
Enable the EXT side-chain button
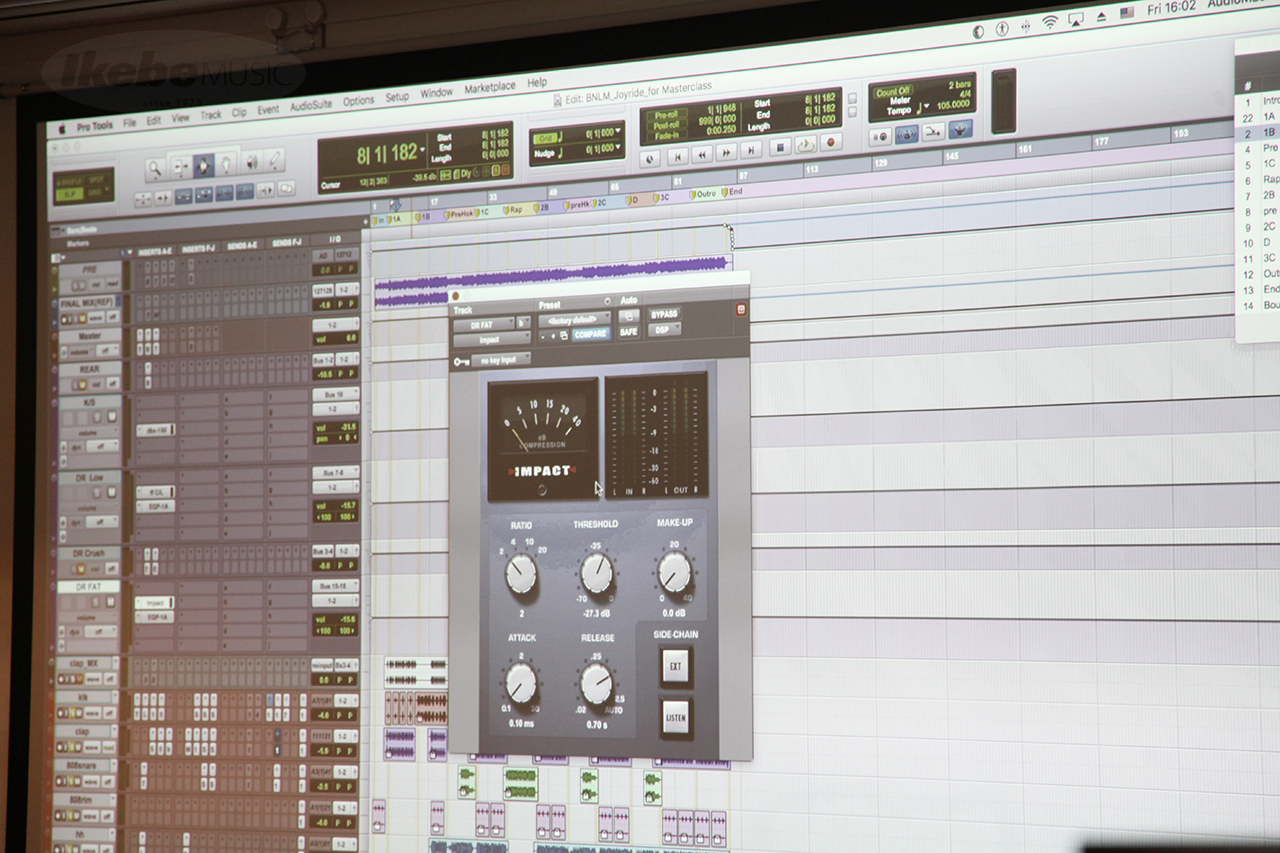click(676, 666)
